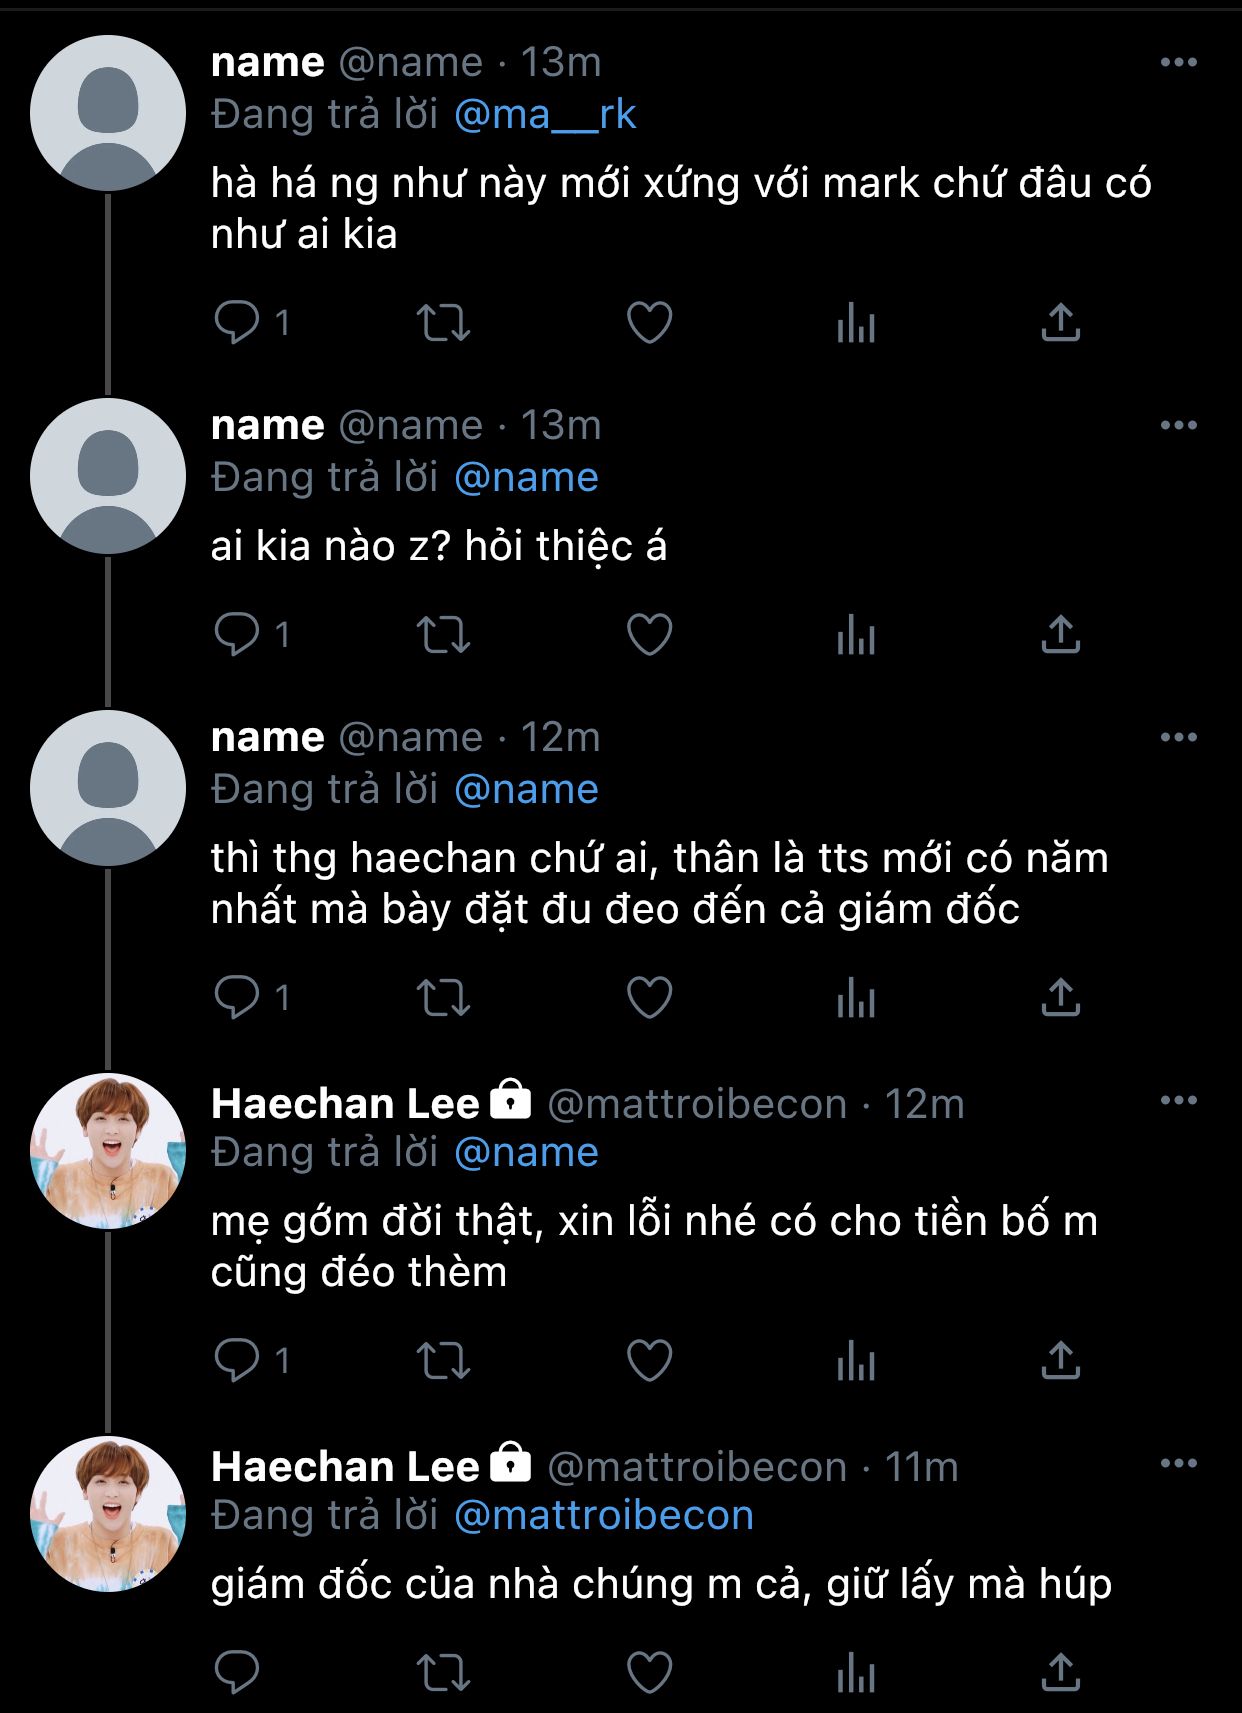The height and width of the screenshot is (1713, 1242).
Task: Reply to the "hà há ng như này" tweet
Action: (x=237, y=323)
